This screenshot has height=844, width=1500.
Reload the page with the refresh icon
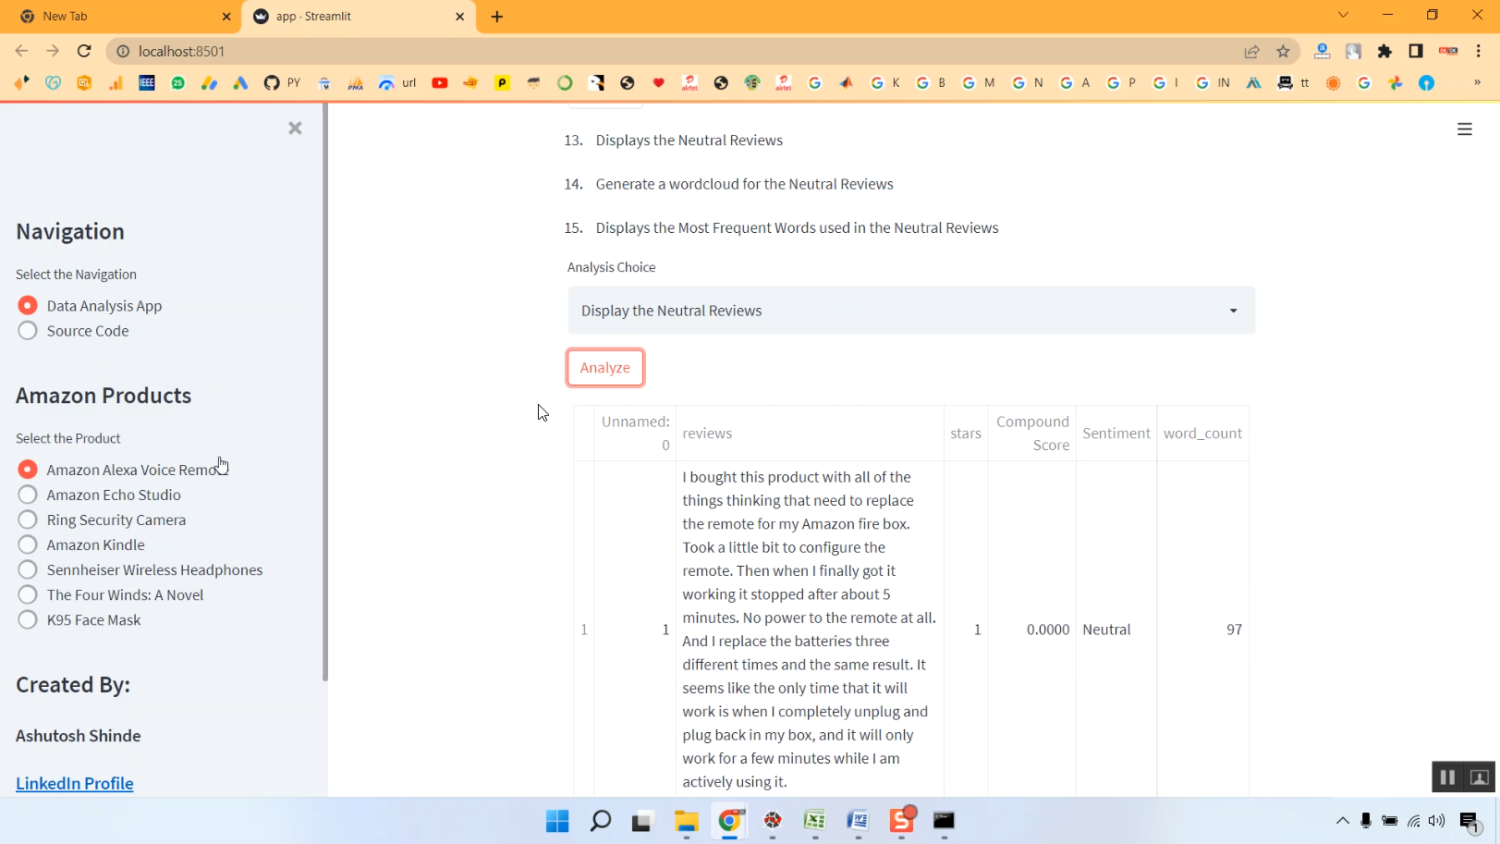(84, 51)
